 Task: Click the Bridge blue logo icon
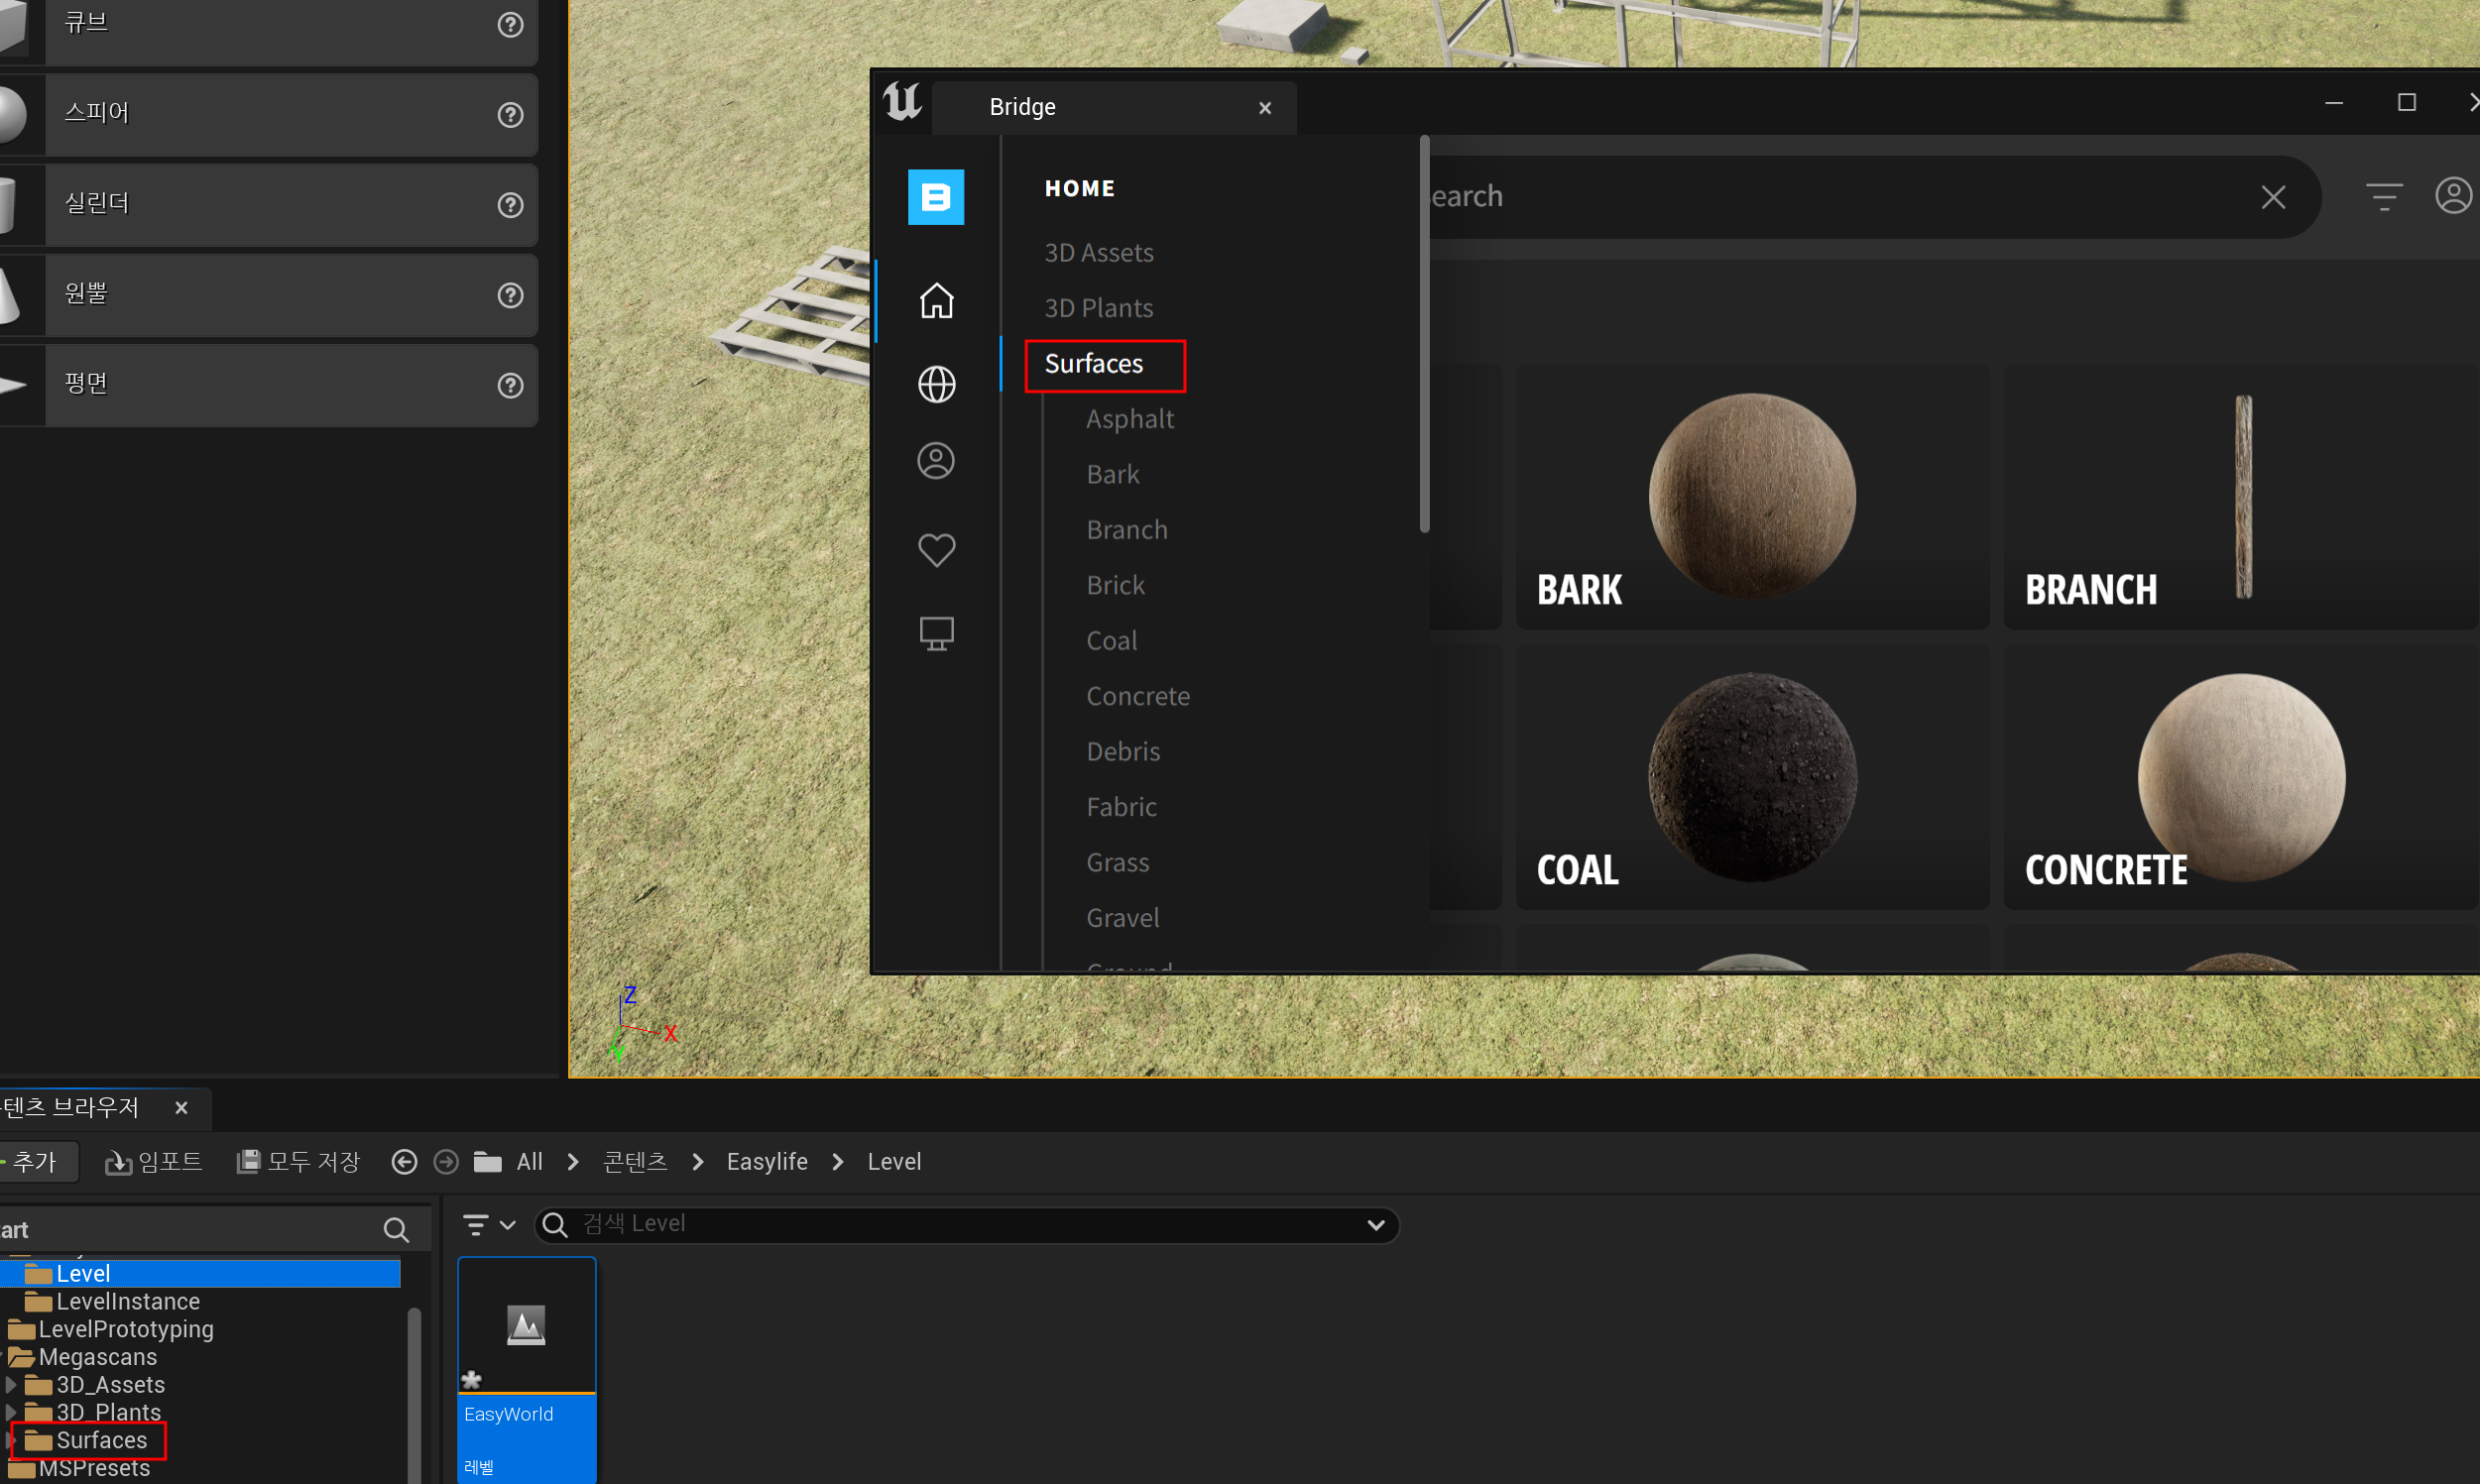(x=935, y=197)
